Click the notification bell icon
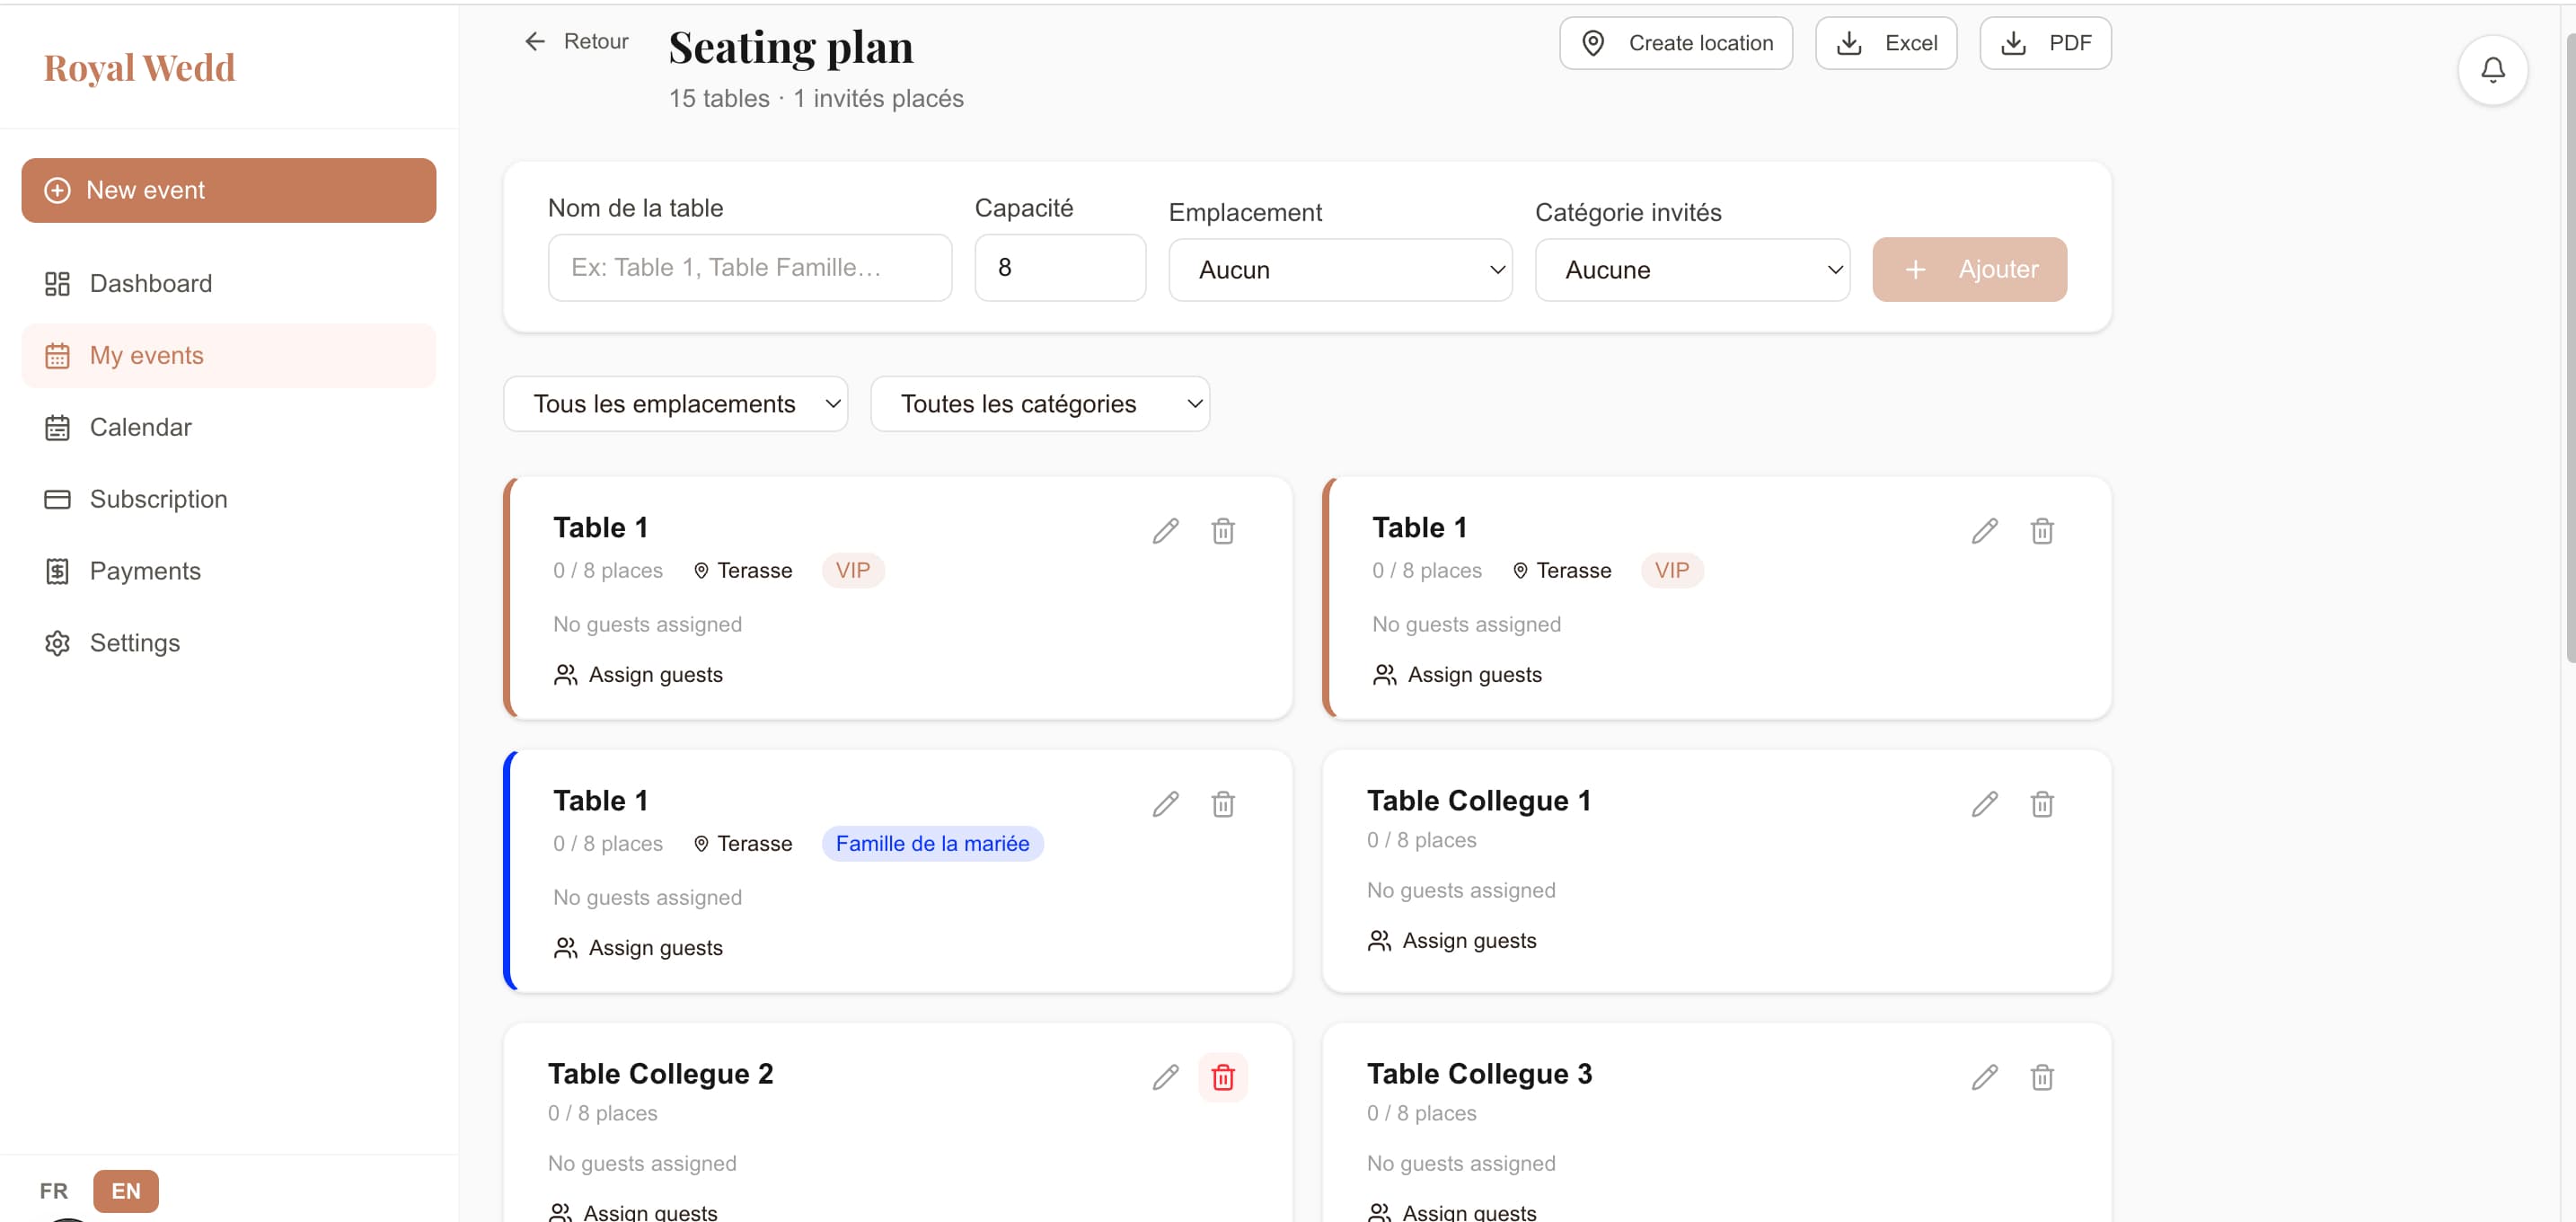The height and width of the screenshot is (1222, 2576). point(2491,69)
